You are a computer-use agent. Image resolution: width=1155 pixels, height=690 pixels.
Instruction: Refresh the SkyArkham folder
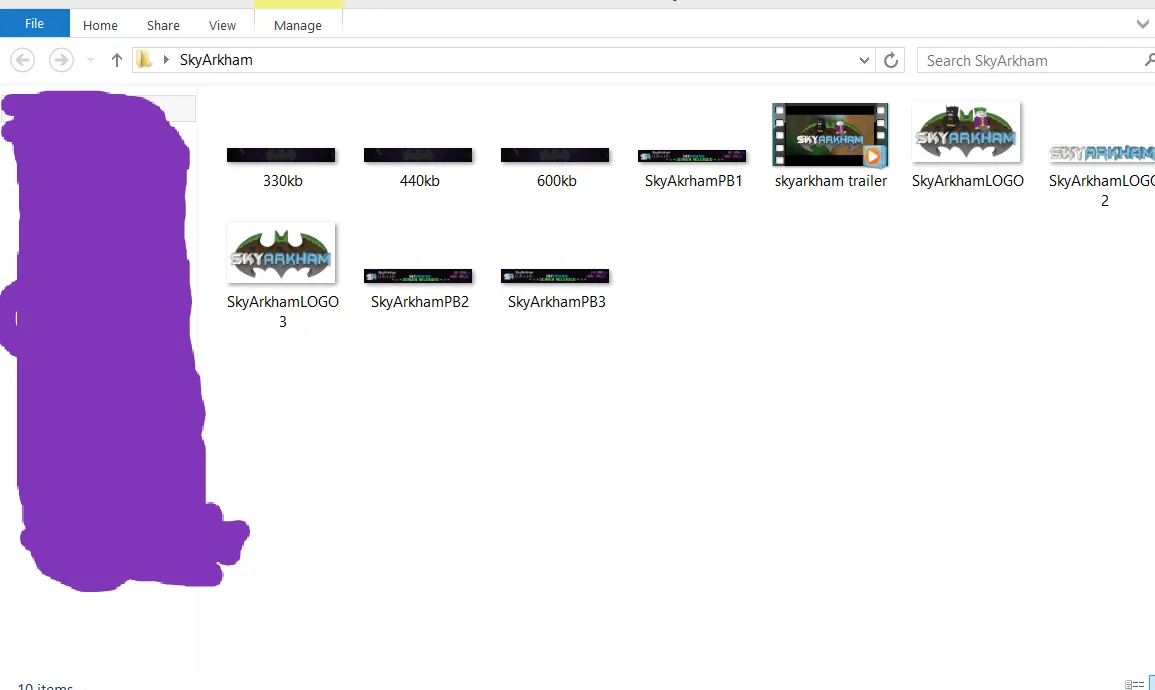click(891, 60)
